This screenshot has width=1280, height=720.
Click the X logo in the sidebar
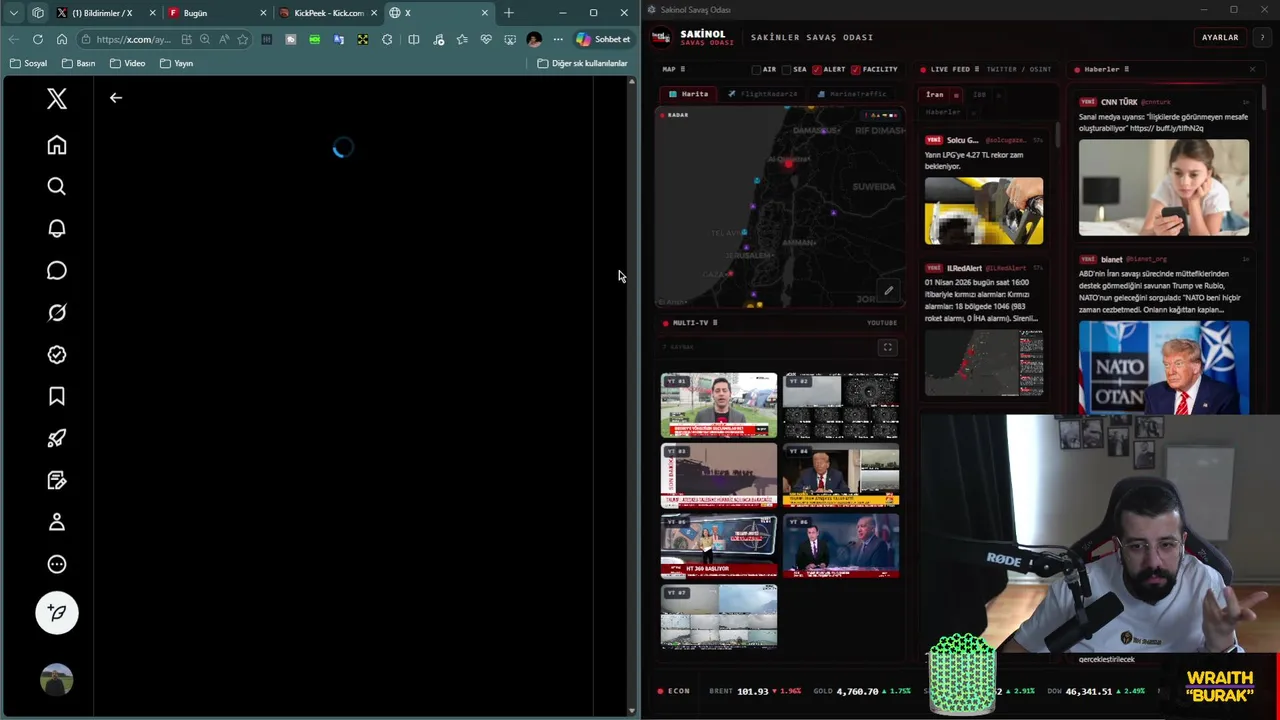coord(57,98)
